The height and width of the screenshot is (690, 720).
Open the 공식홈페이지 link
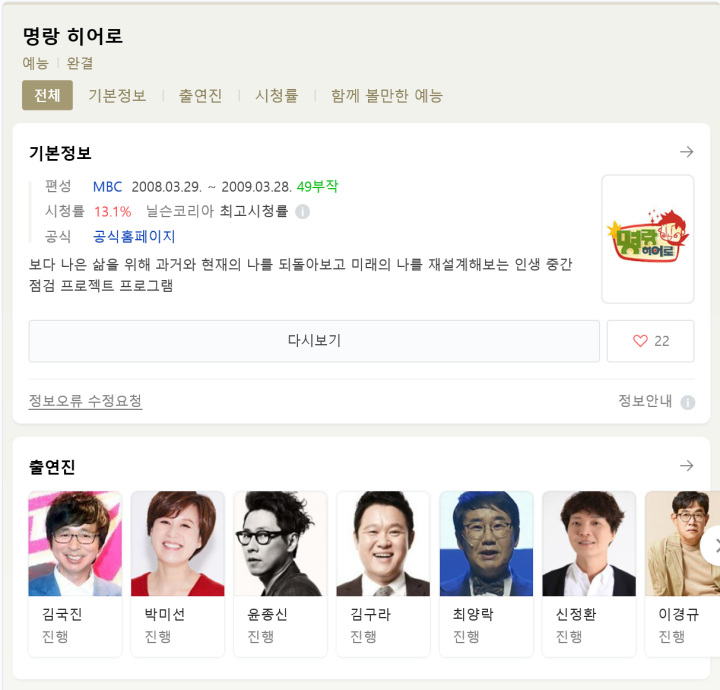134,236
